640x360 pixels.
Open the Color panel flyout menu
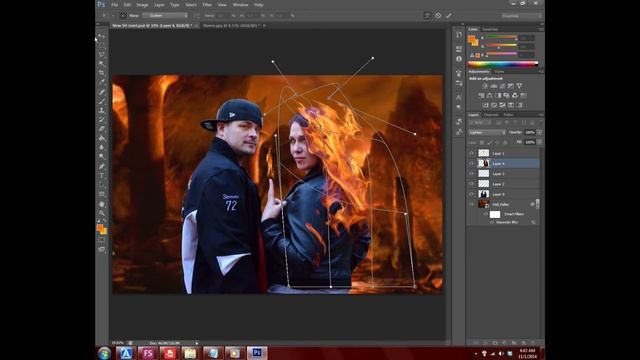point(540,29)
